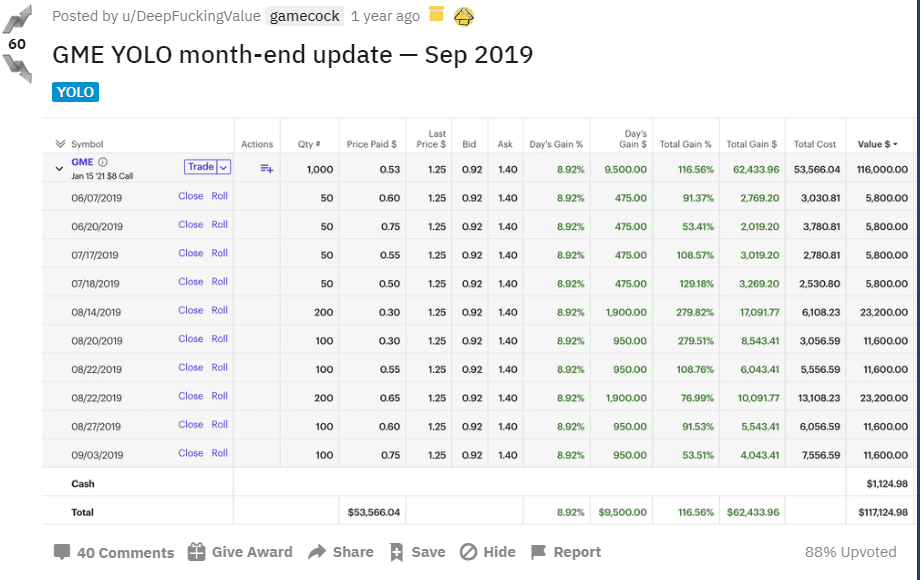The width and height of the screenshot is (920, 580).
Task: Downvote the GME YOLO post
Action: (x=17, y=68)
